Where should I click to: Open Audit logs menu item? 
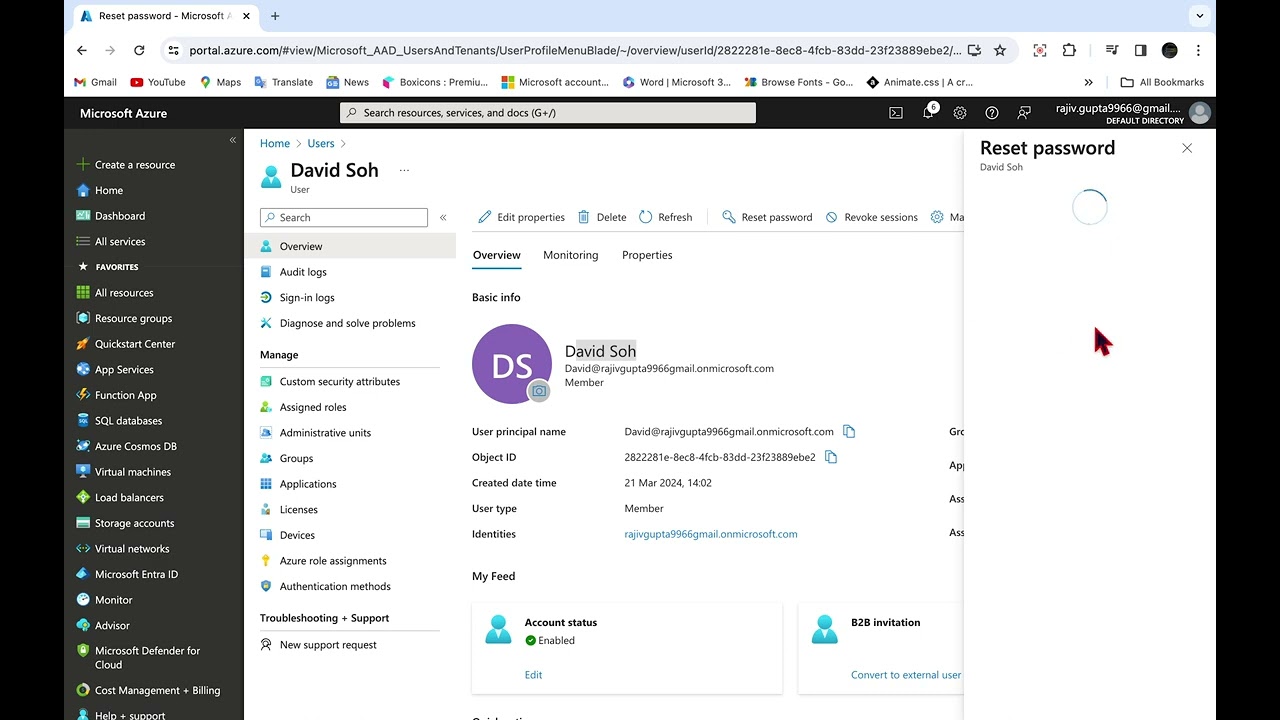[303, 272]
